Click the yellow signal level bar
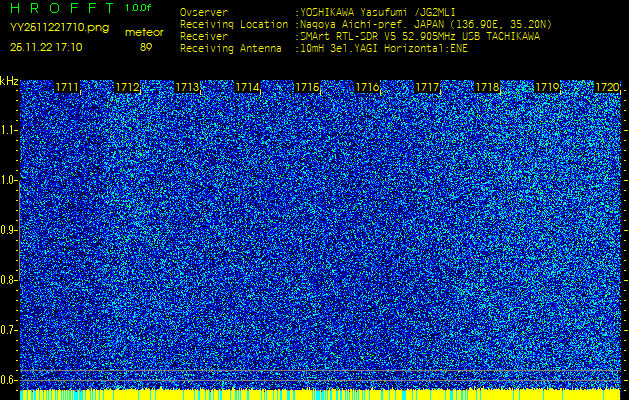This screenshot has height=400, width=629. (320, 394)
